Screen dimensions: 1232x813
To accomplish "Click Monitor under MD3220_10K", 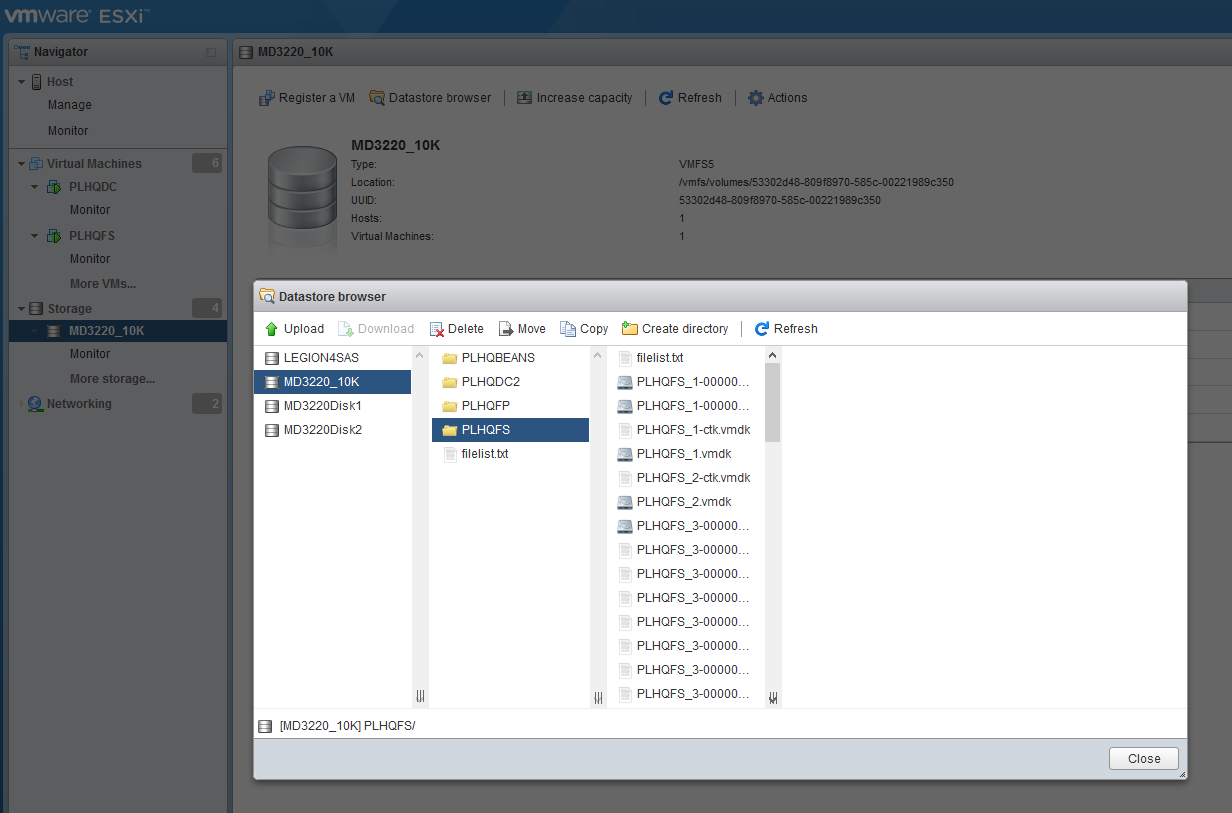I will [x=90, y=354].
